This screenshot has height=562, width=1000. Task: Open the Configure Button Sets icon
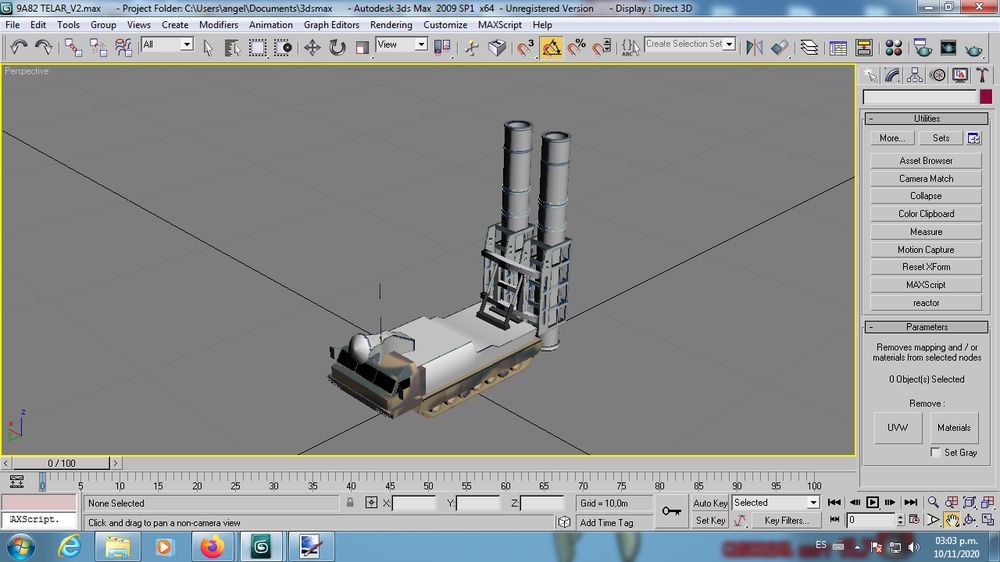[974, 138]
